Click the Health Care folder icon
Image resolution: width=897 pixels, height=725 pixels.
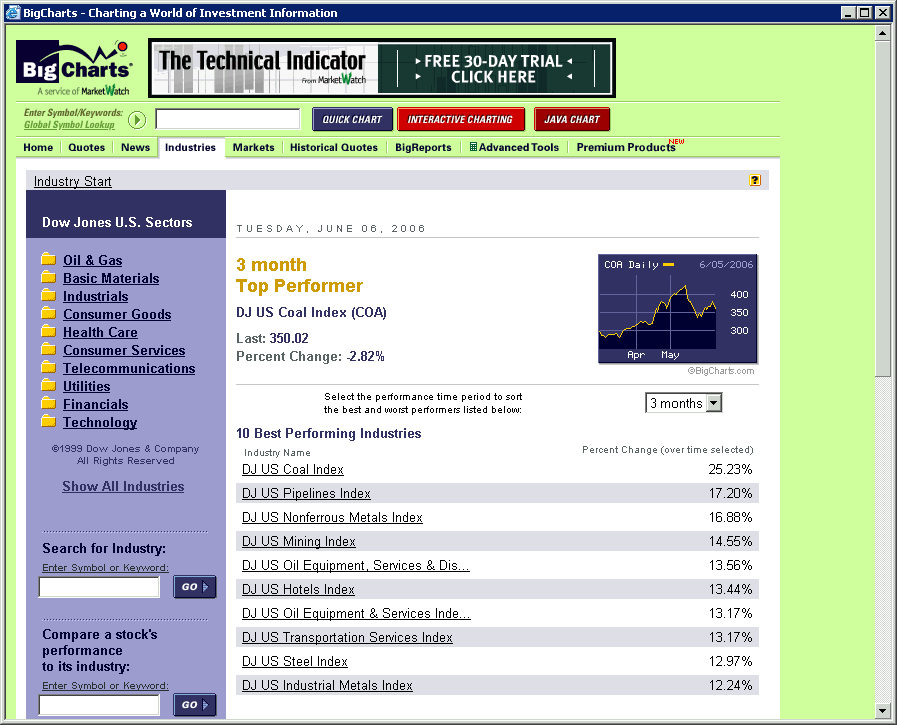48,332
